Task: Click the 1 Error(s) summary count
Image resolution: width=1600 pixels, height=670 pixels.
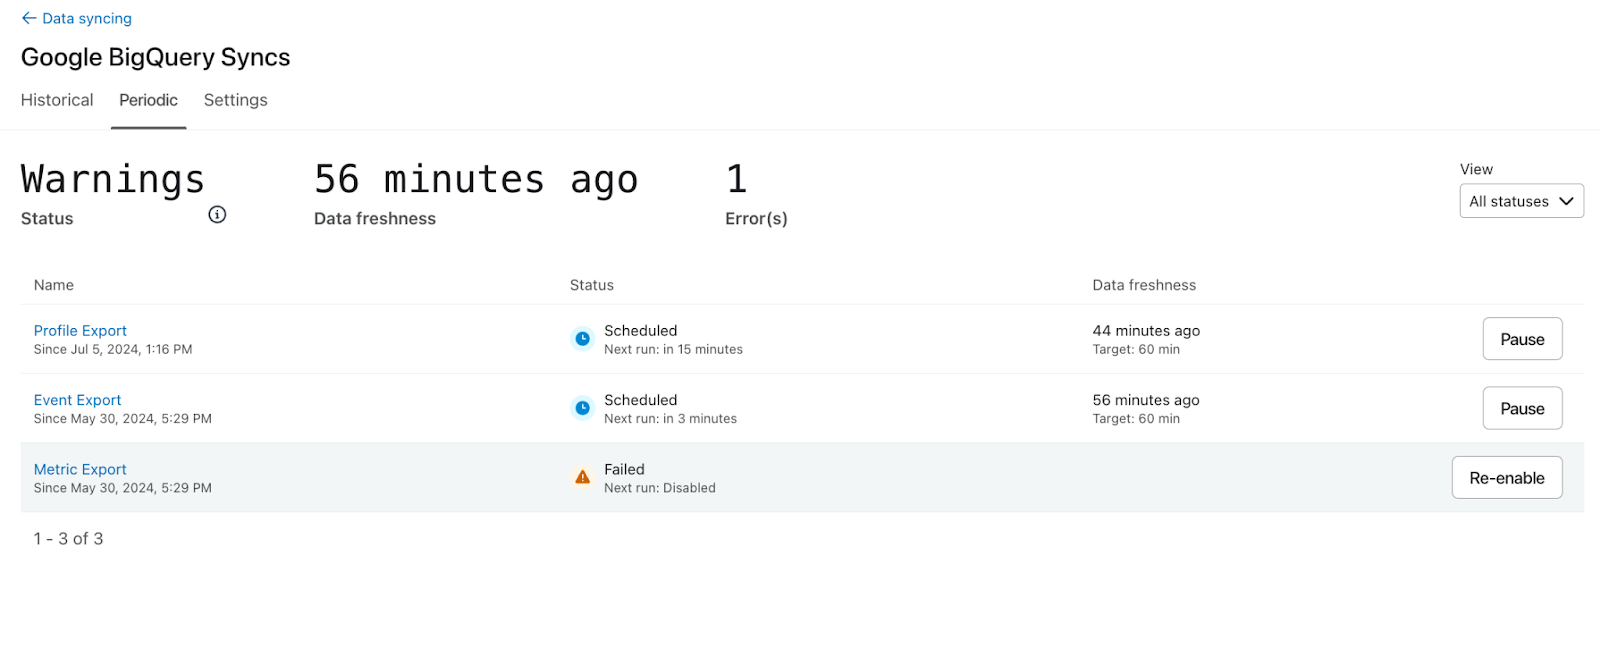Action: 737,180
